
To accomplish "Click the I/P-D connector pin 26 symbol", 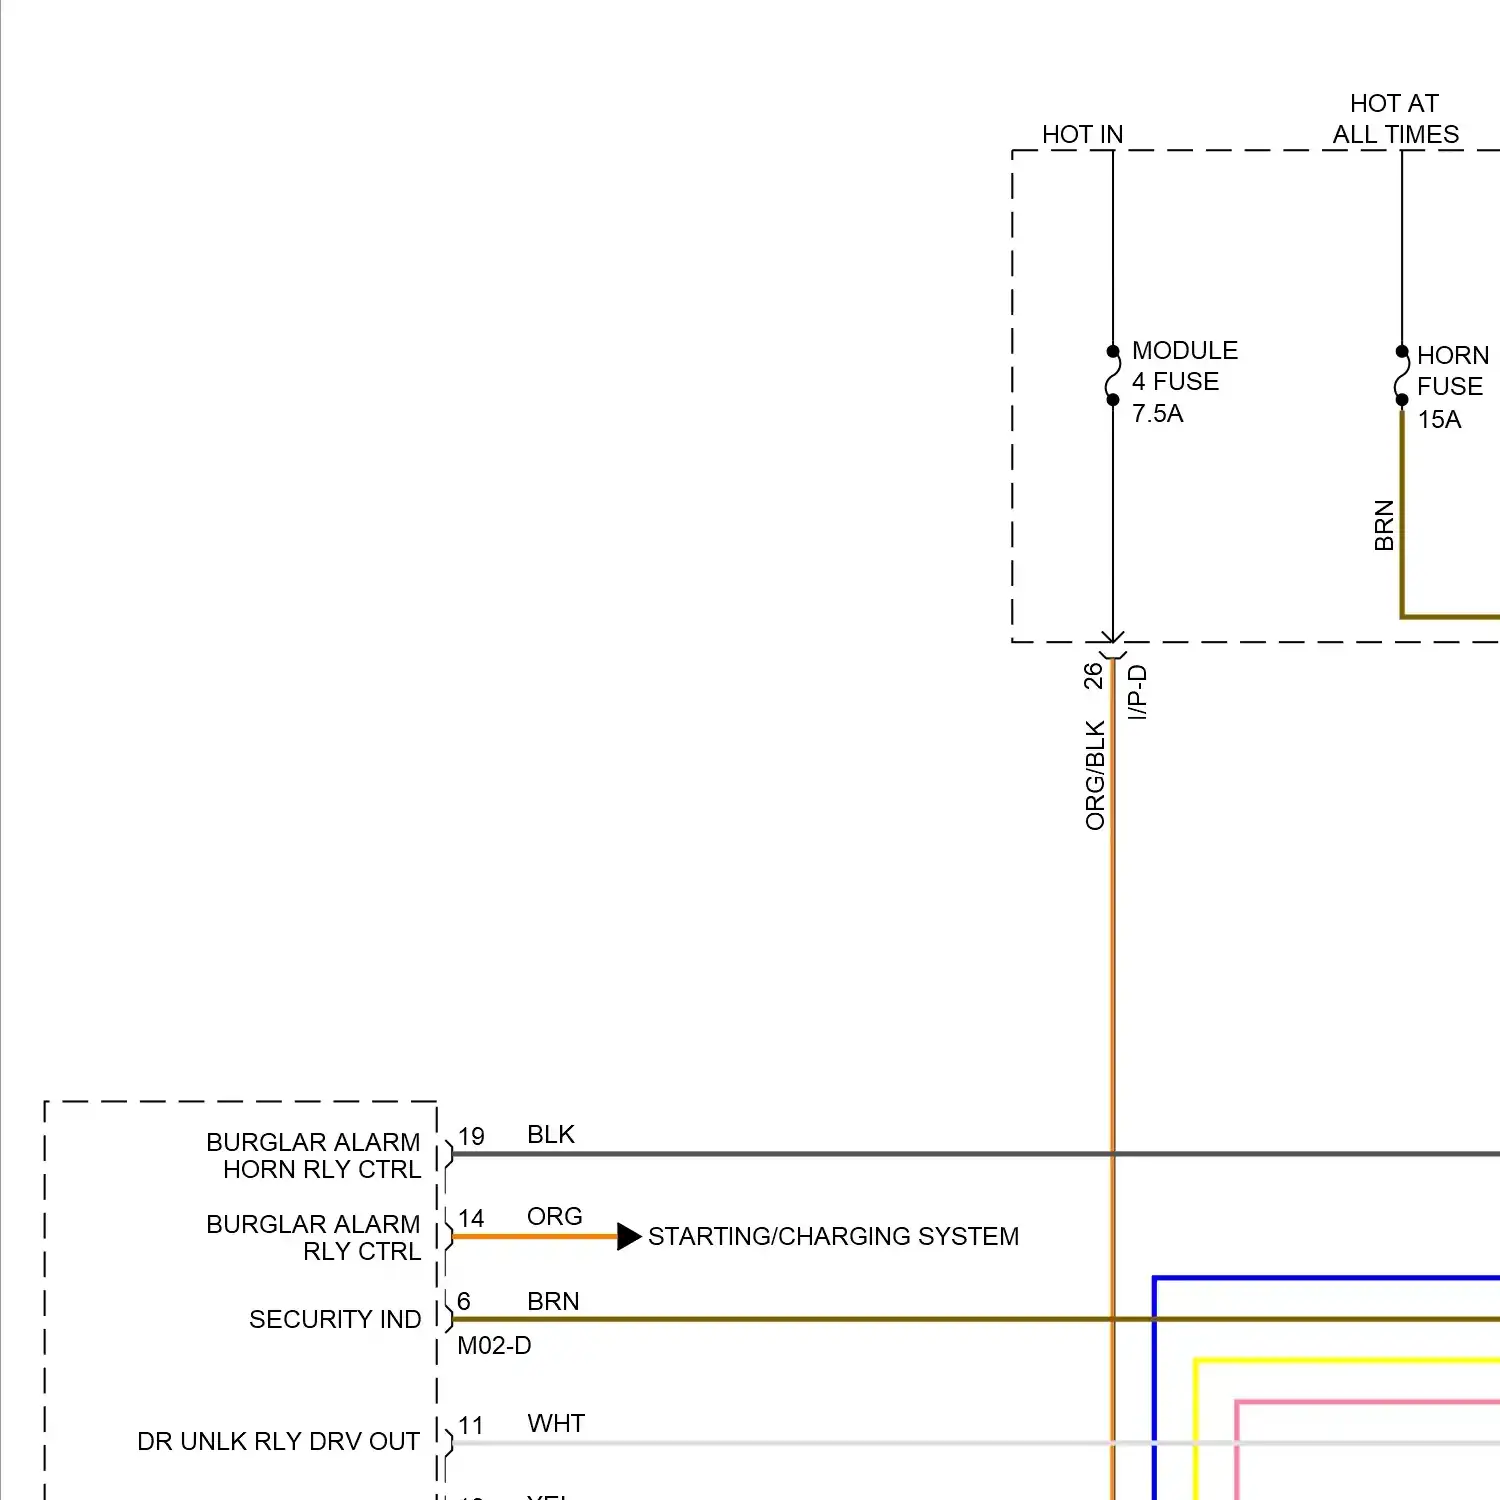I will pos(1112,646).
